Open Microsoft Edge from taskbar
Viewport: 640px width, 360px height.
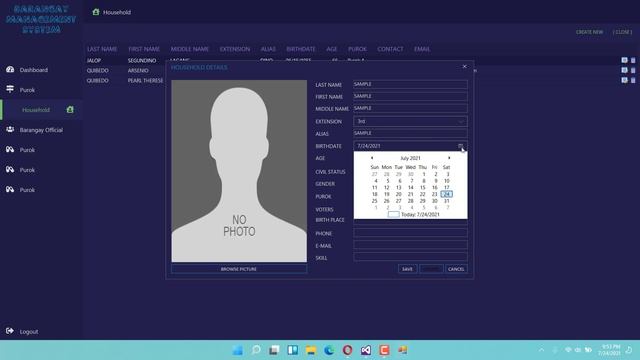[329, 350]
